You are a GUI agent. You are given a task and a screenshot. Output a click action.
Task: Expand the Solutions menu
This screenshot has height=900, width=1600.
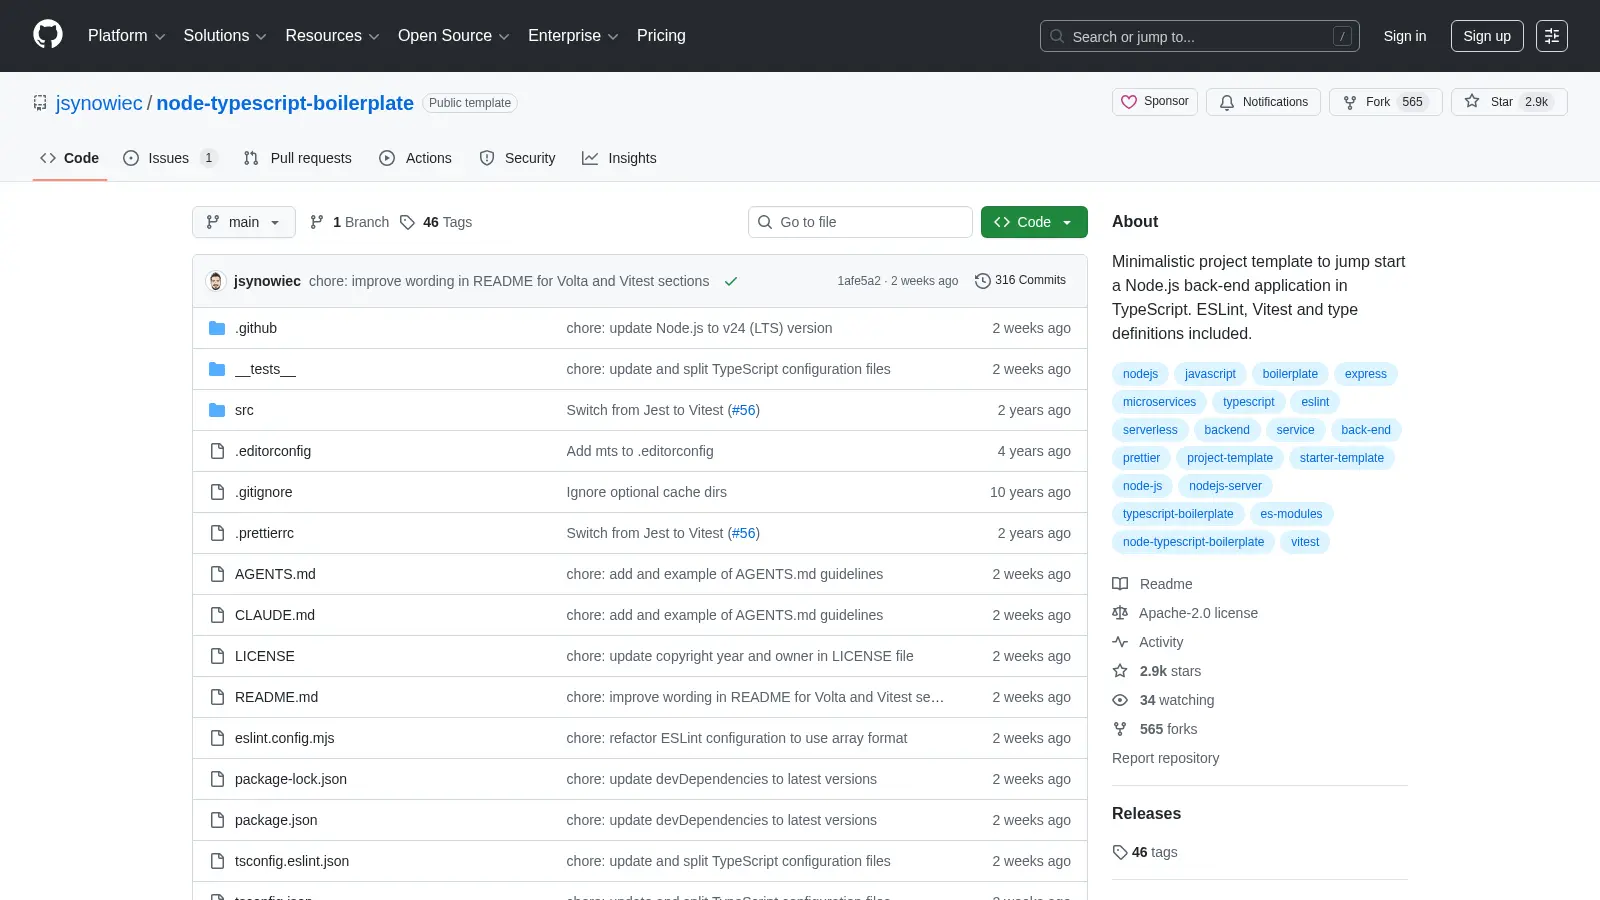point(225,36)
